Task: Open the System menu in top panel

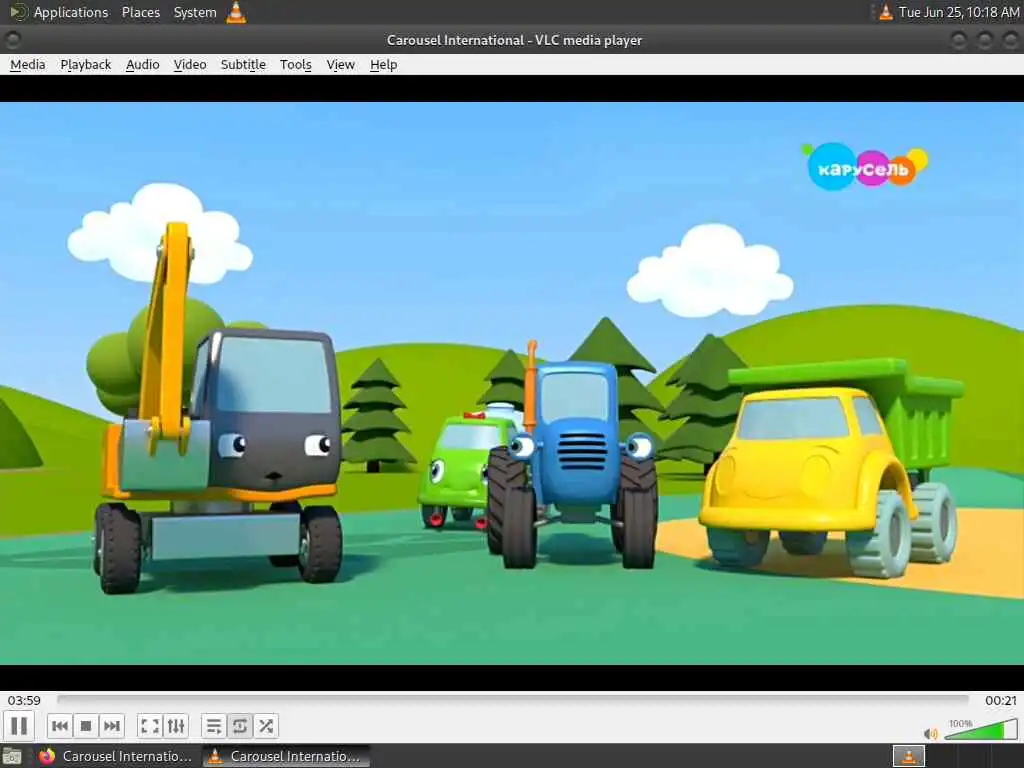Action: (x=195, y=12)
